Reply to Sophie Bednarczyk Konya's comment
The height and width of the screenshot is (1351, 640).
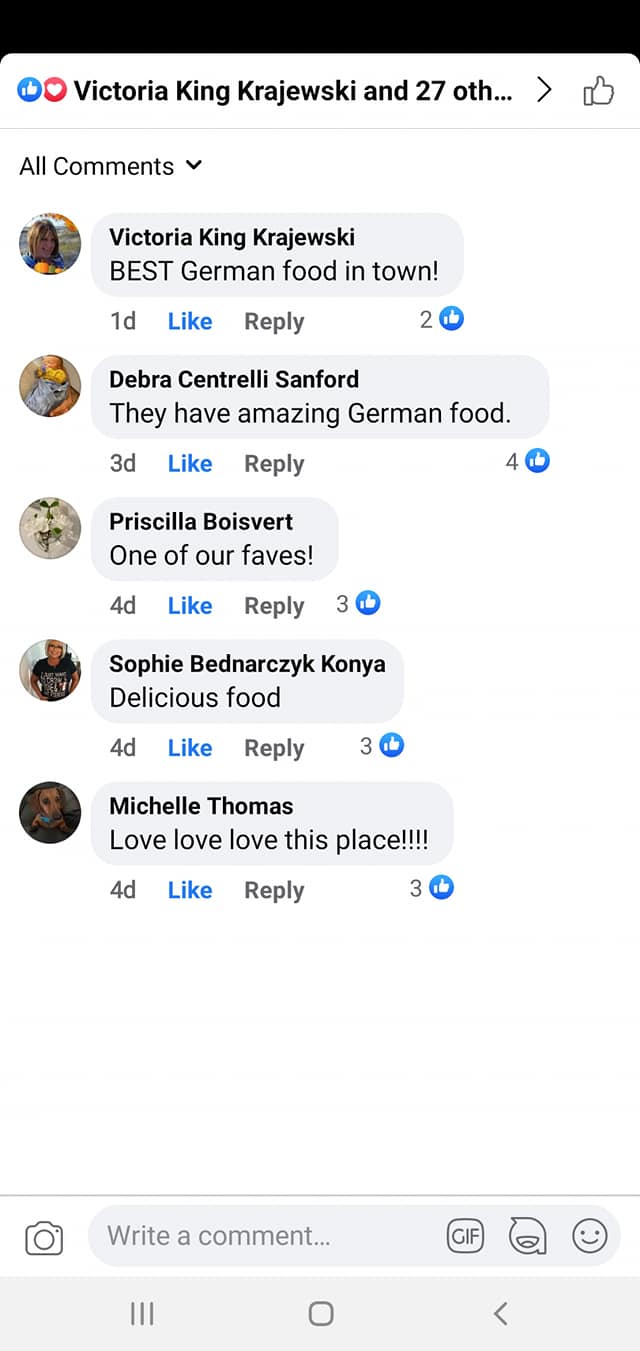274,748
